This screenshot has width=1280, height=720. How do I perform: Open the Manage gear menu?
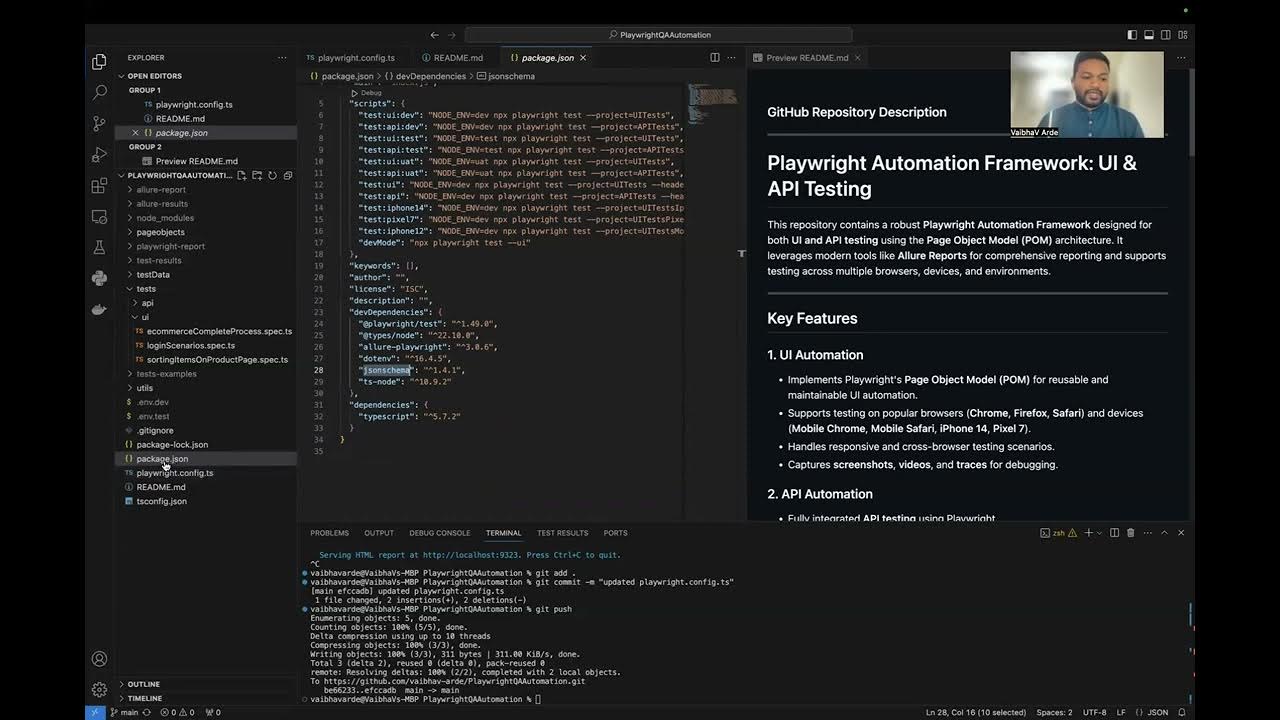click(x=99, y=690)
